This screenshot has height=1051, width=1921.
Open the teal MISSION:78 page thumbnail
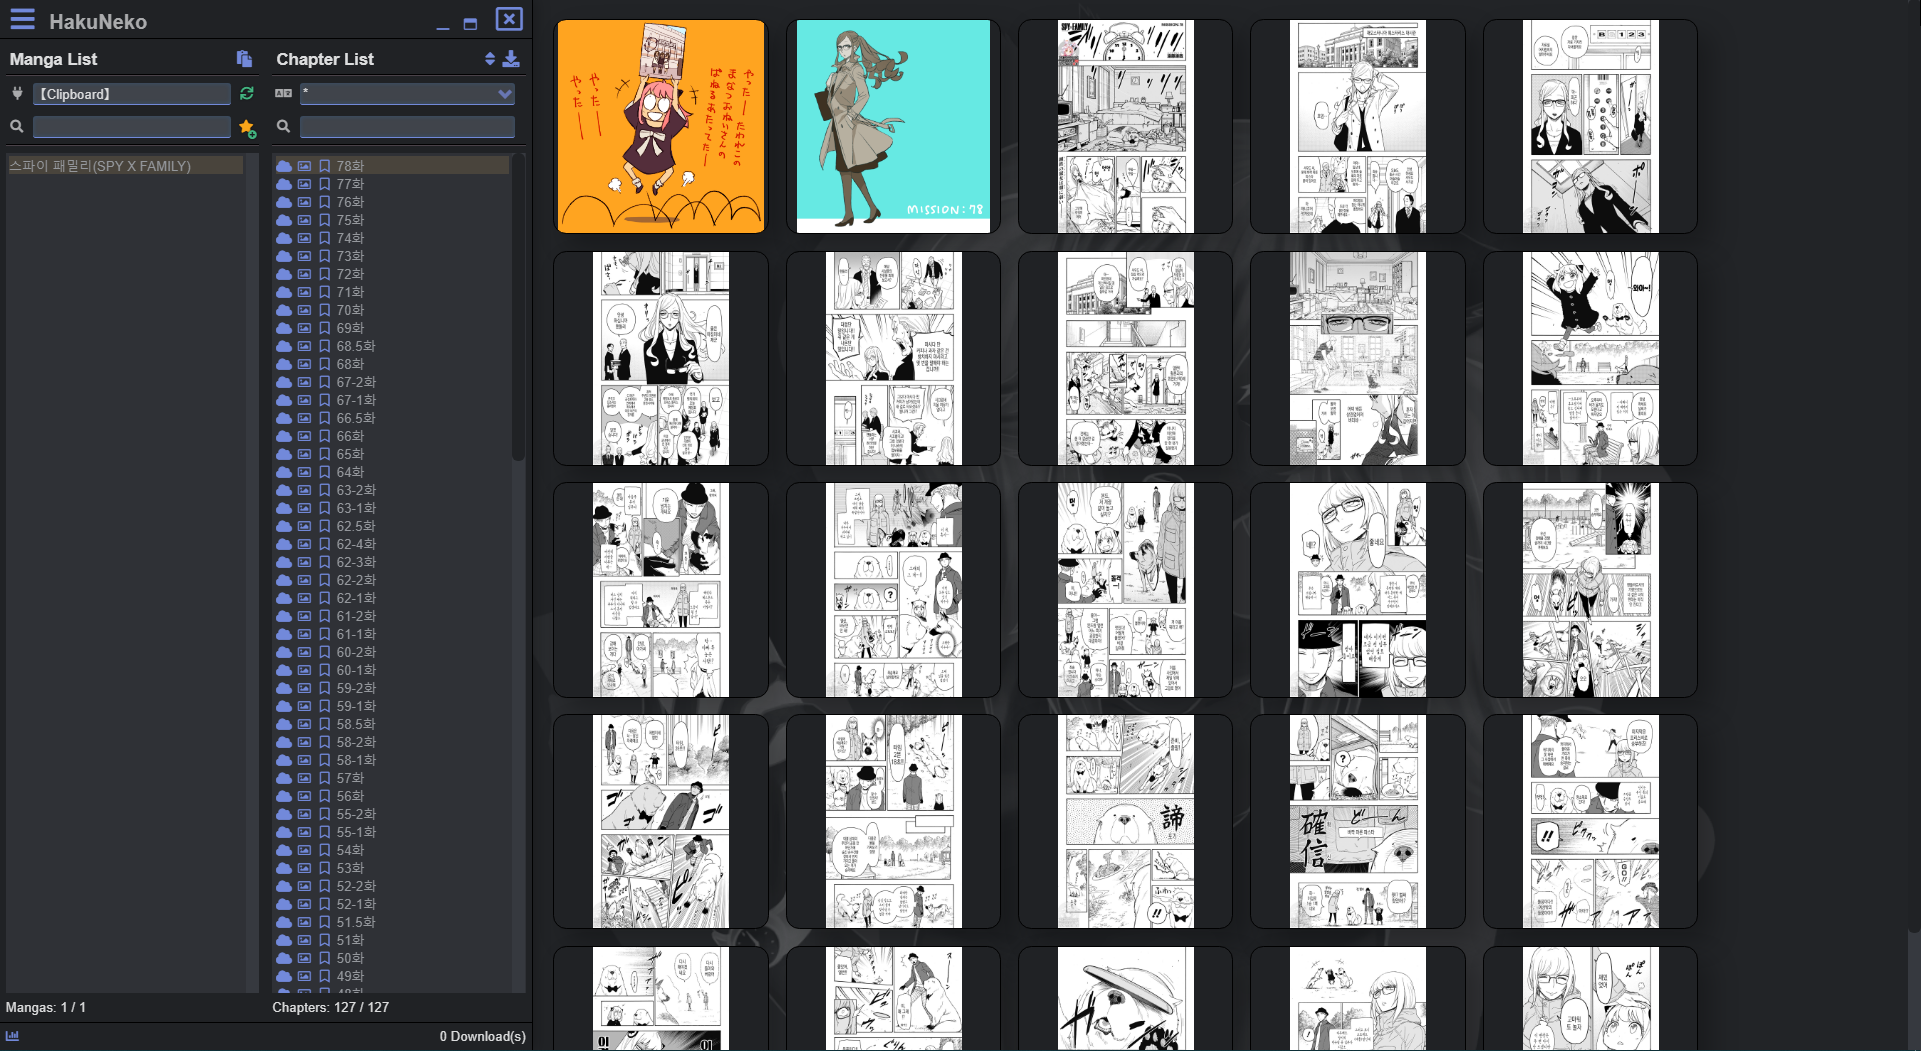[x=893, y=126]
